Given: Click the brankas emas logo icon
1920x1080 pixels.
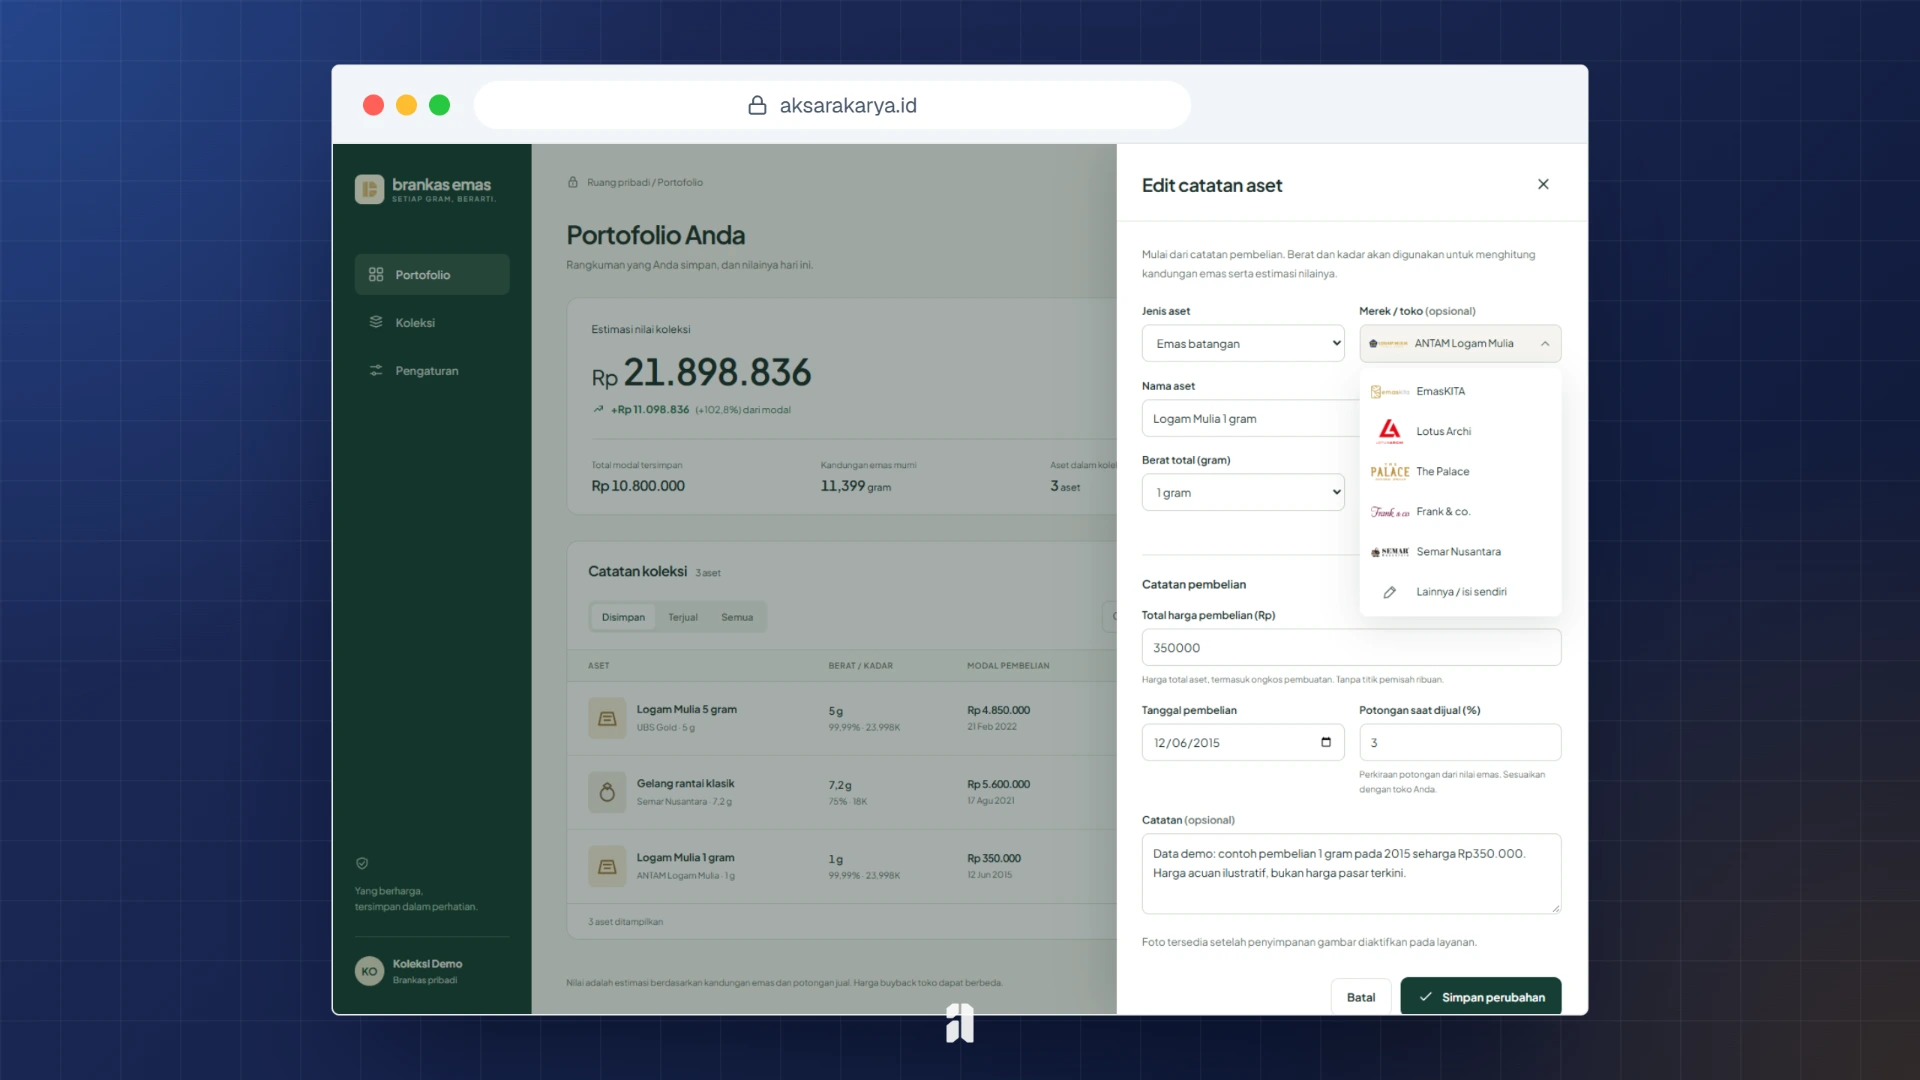Looking at the screenshot, I should (x=369, y=189).
